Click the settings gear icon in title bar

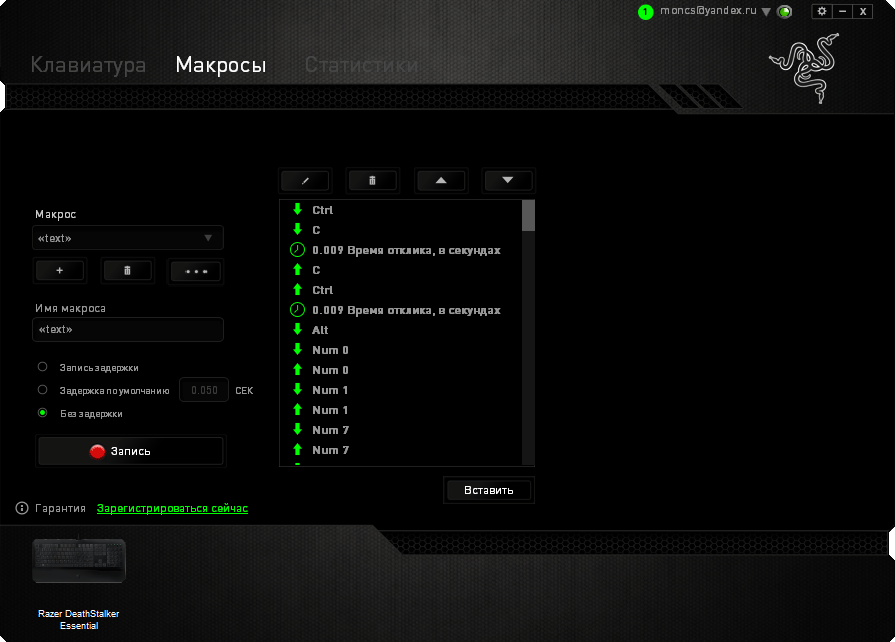[821, 11]
